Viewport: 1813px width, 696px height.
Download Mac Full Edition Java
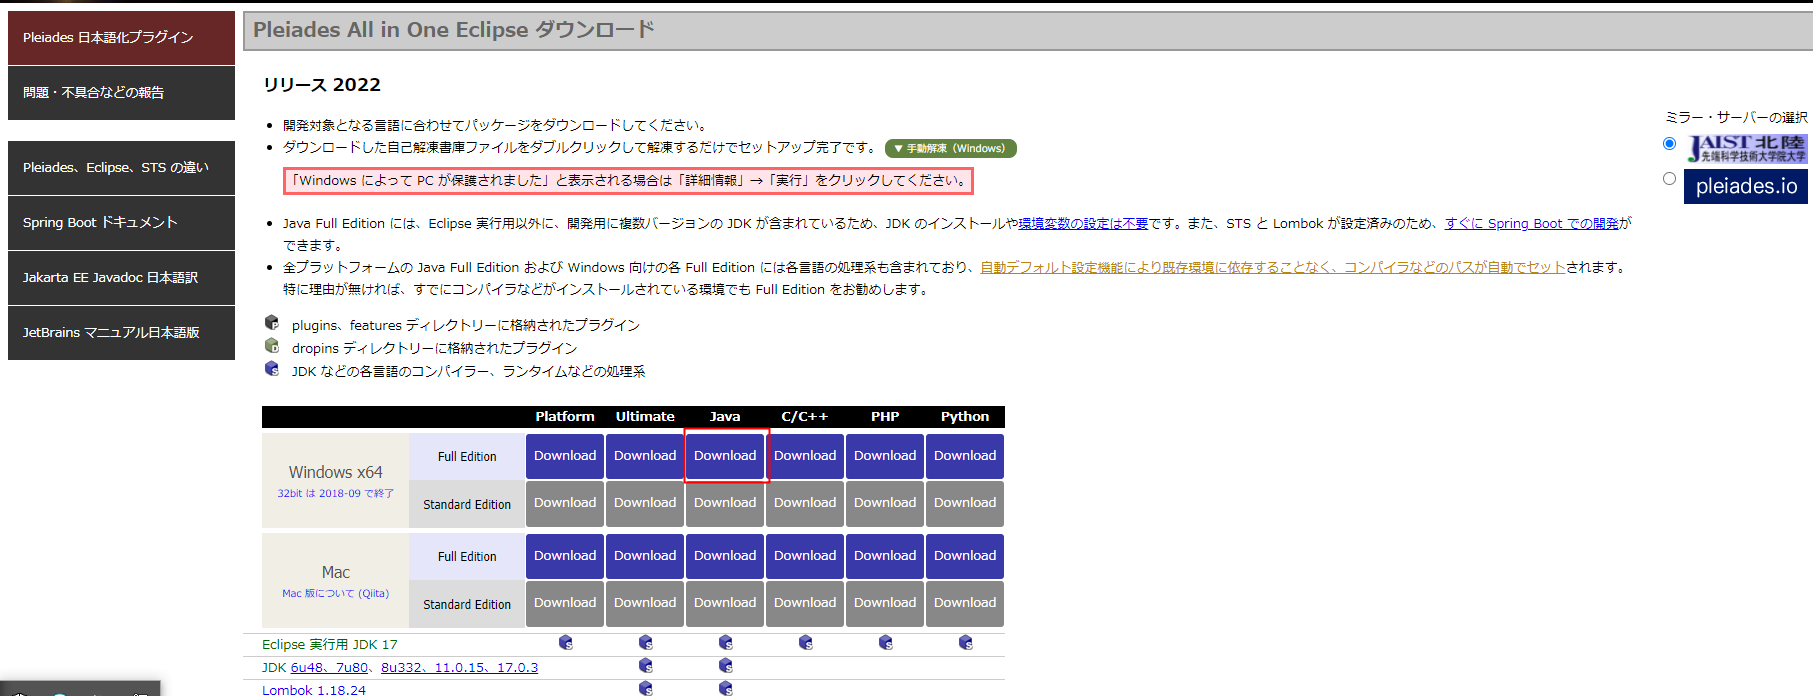click(x=725, y=556)
